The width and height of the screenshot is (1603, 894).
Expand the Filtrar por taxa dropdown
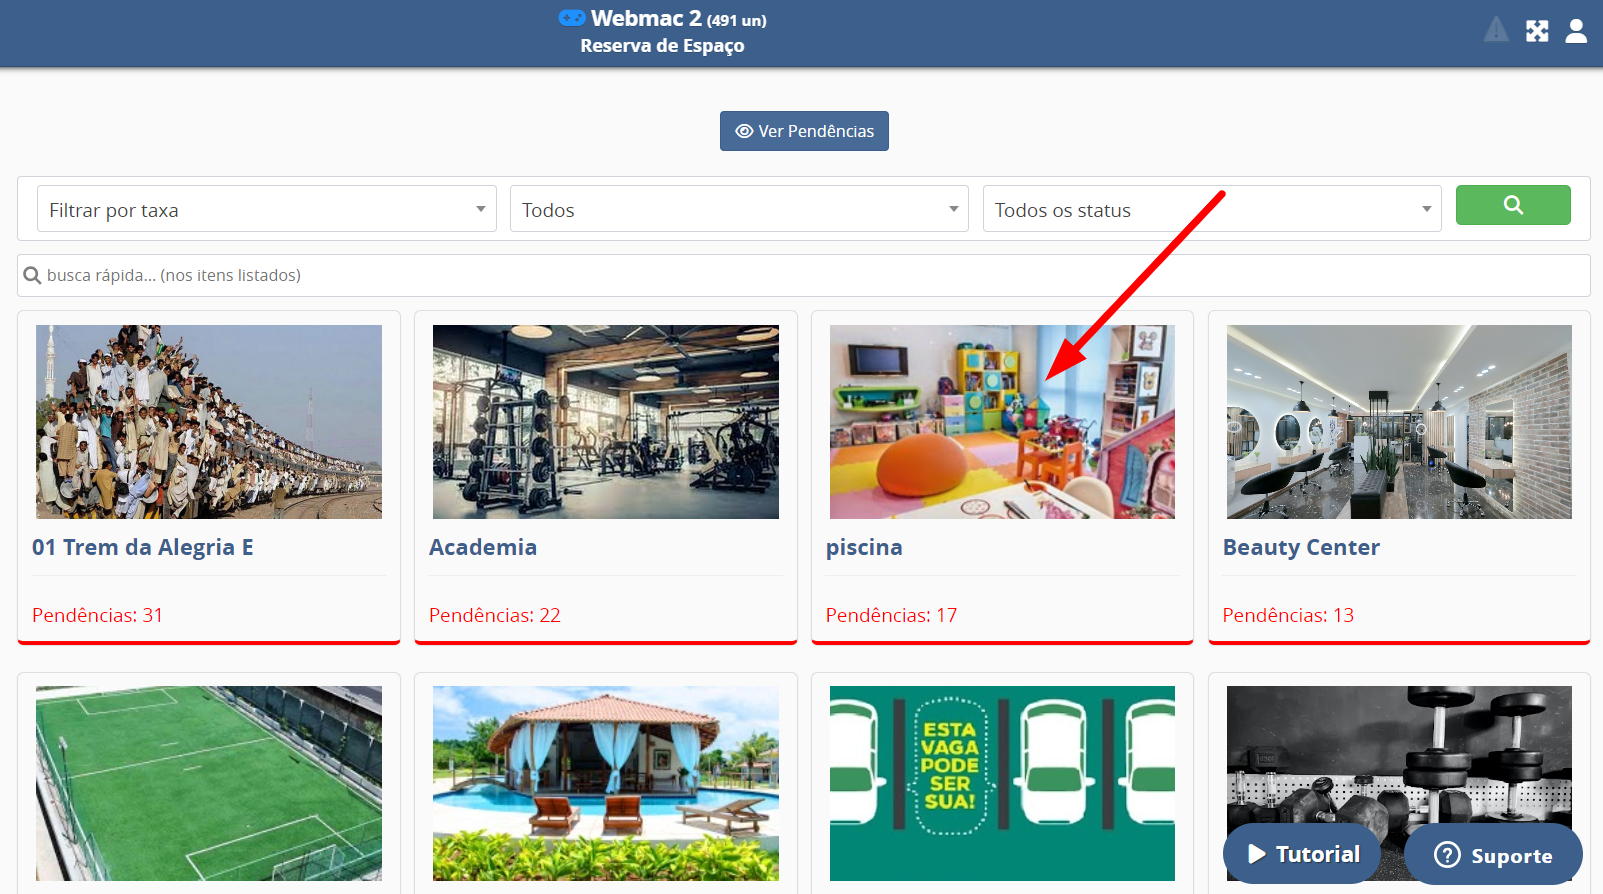tap(266, 210)
